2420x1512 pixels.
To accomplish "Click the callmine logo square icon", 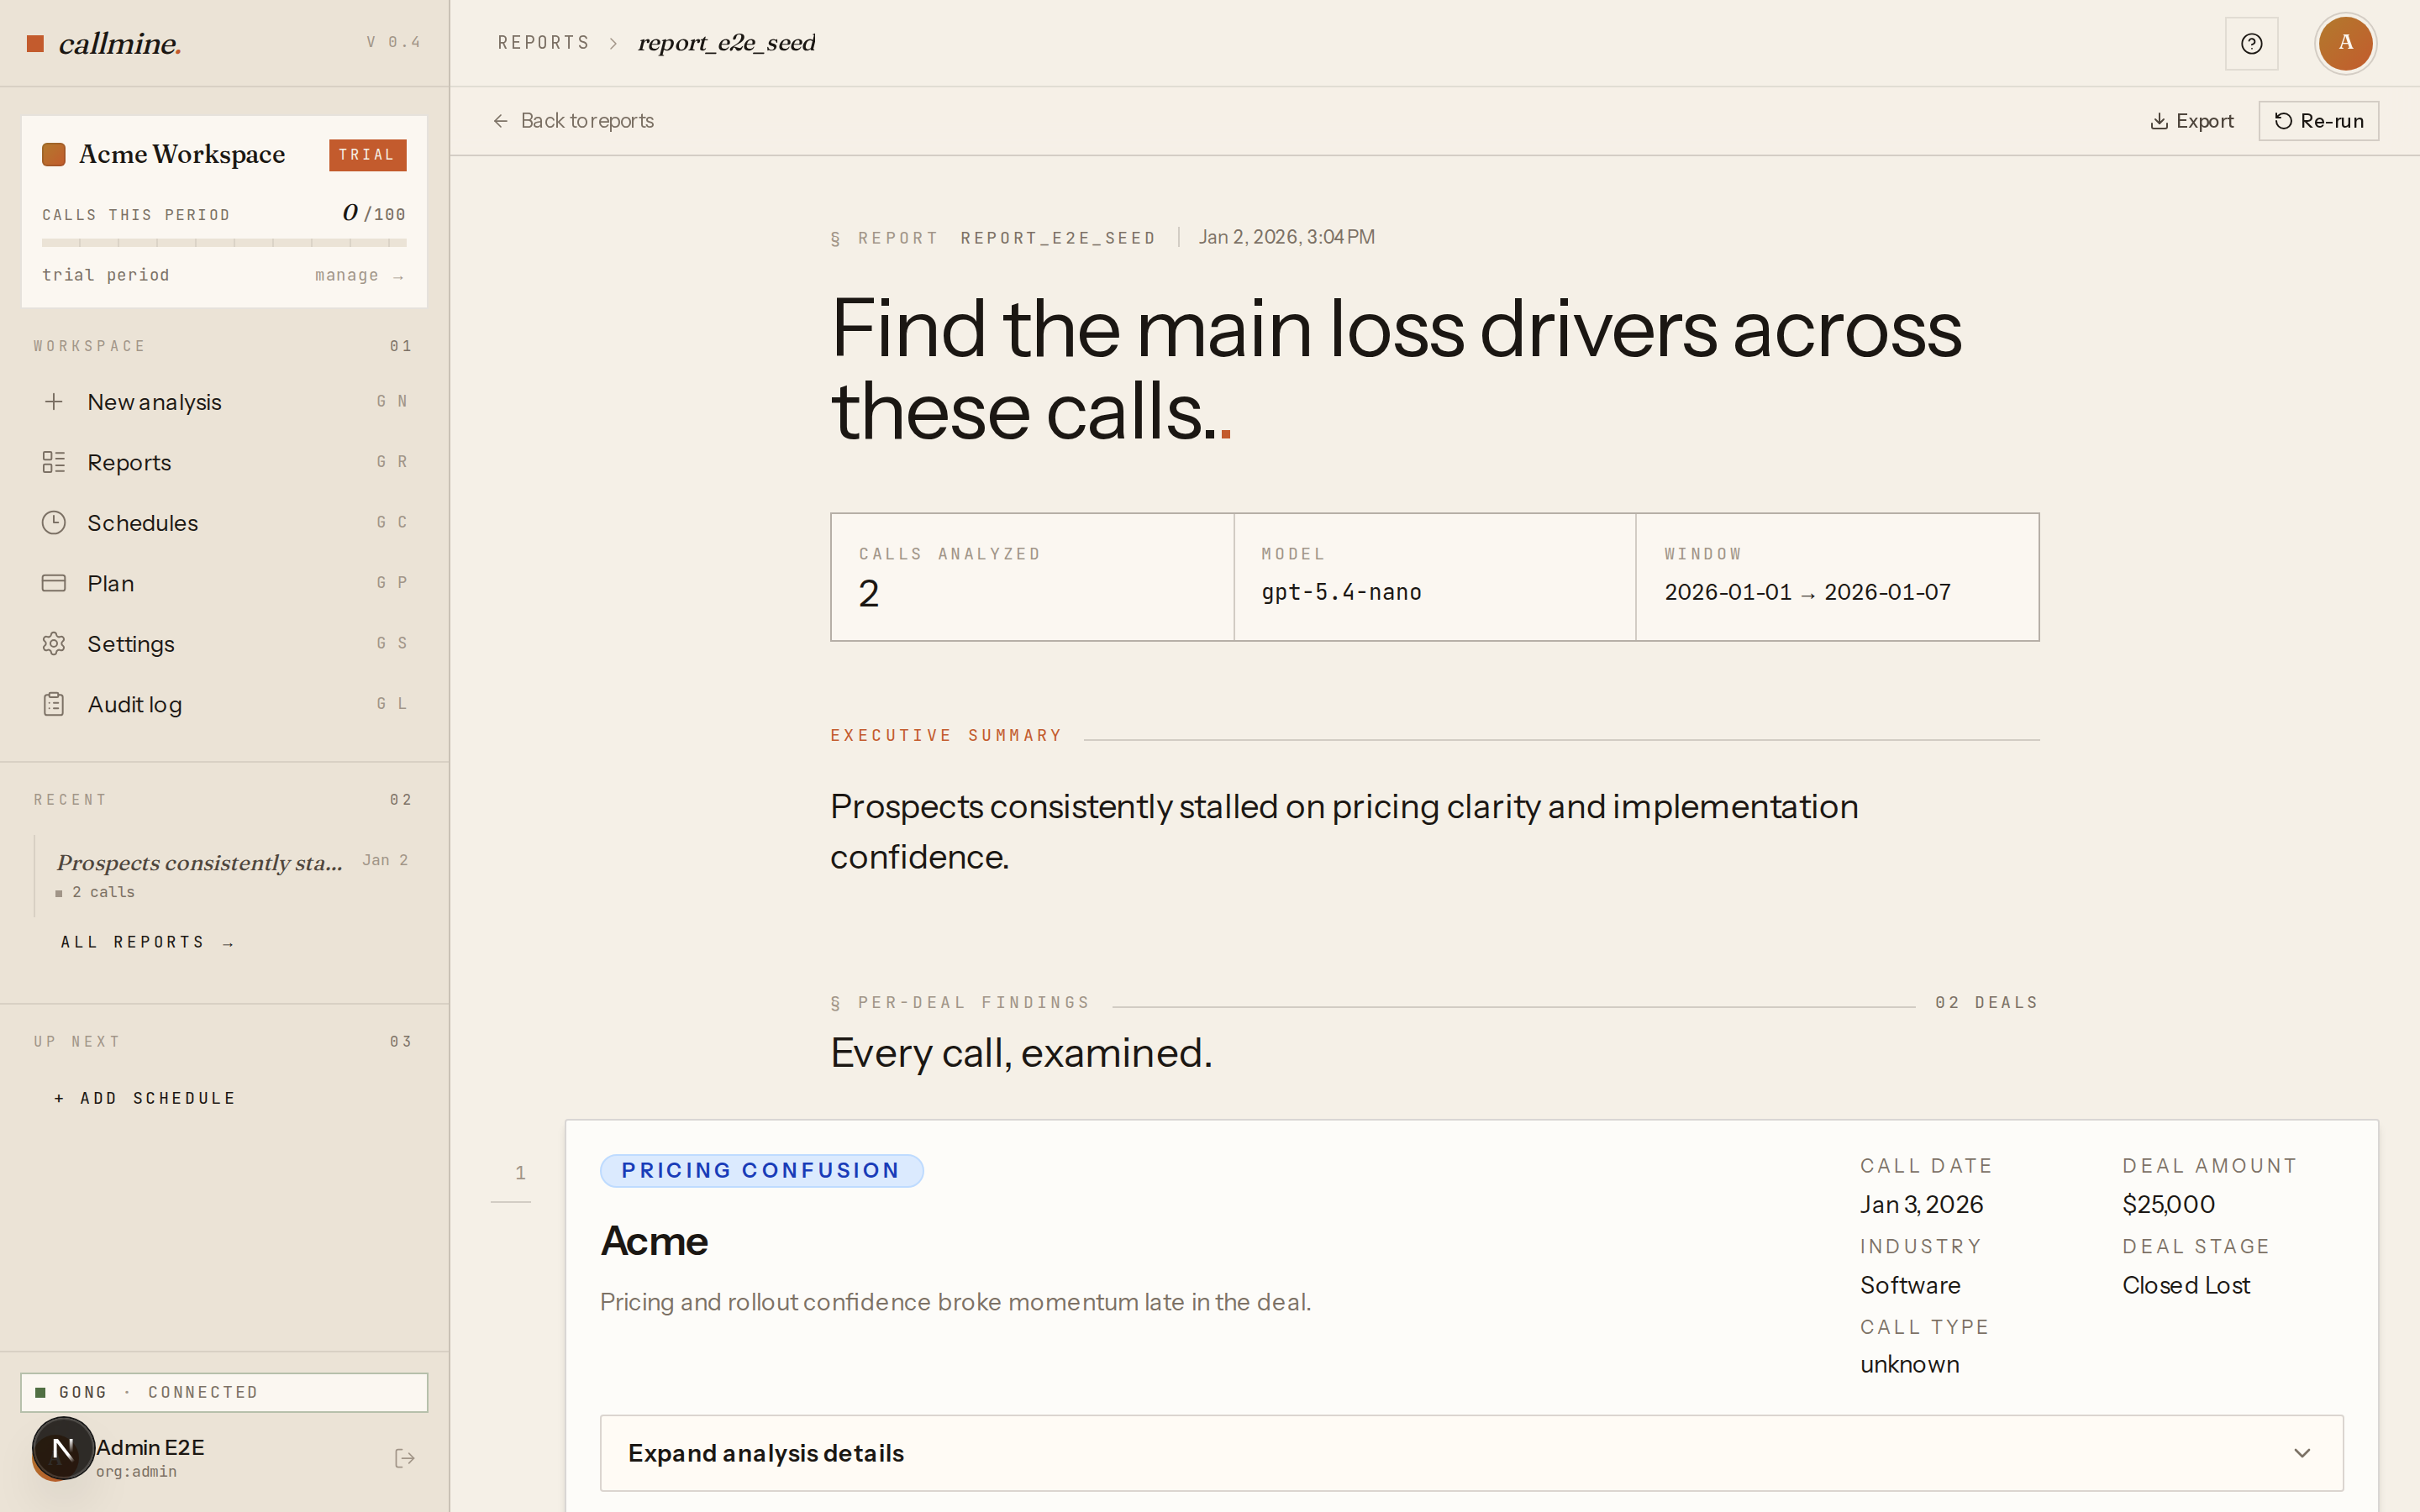I will point(35,43).
